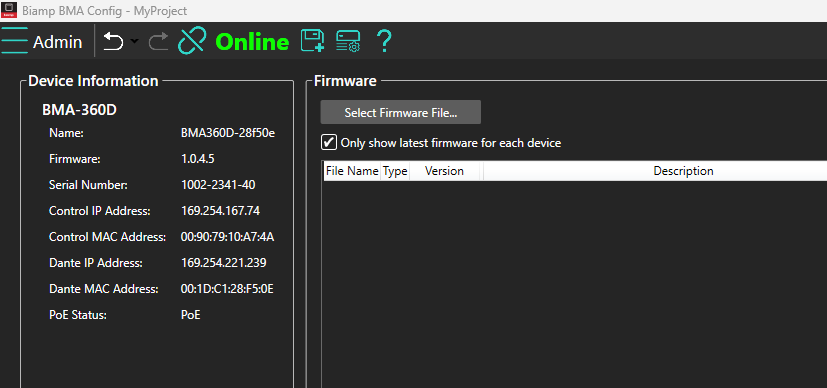
Task: Select device name BMA360D-28f50e value
Action: 228,133
